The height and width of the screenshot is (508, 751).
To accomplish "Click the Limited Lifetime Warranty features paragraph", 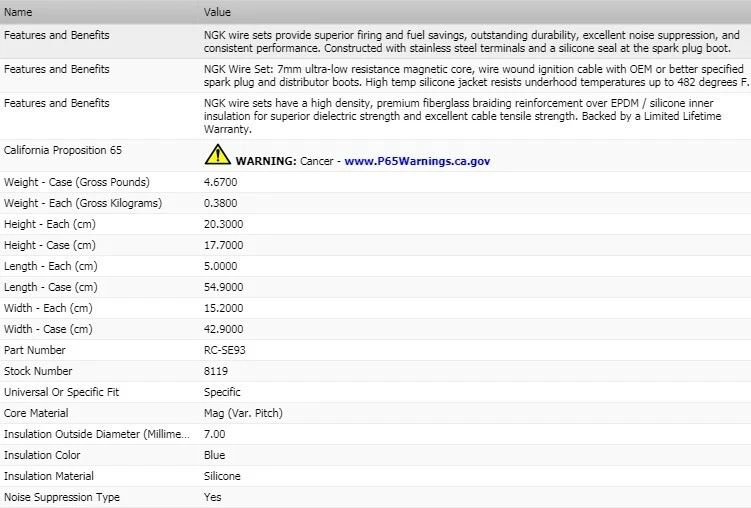I will [x=463, y=116].
